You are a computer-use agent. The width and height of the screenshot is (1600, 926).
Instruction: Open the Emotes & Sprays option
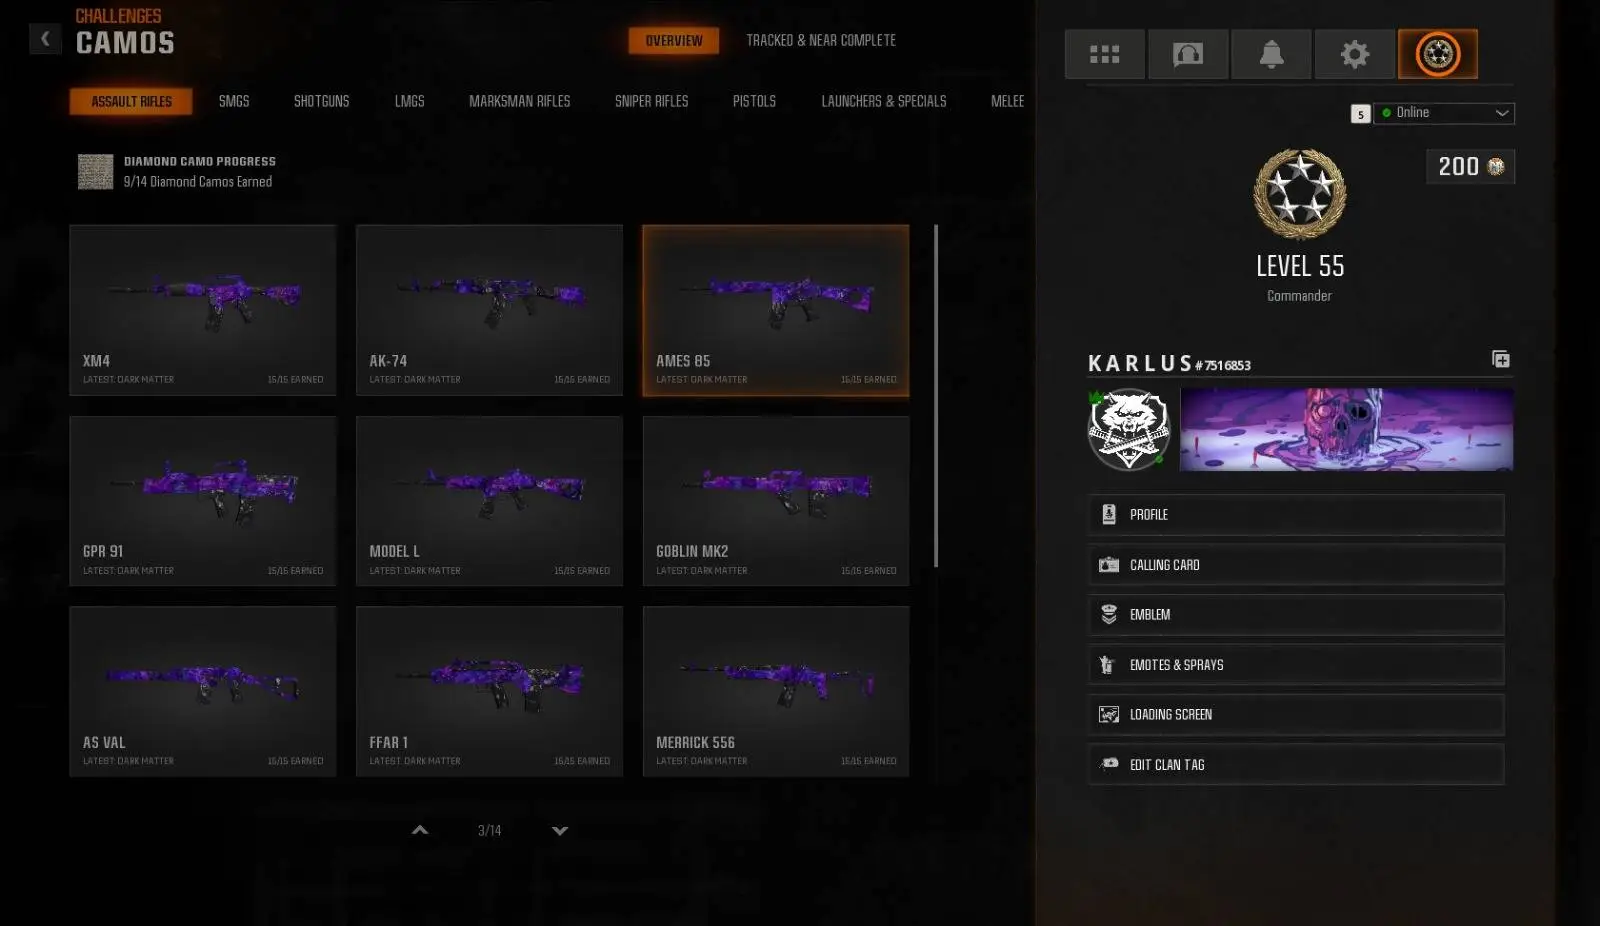(1296, 665)
